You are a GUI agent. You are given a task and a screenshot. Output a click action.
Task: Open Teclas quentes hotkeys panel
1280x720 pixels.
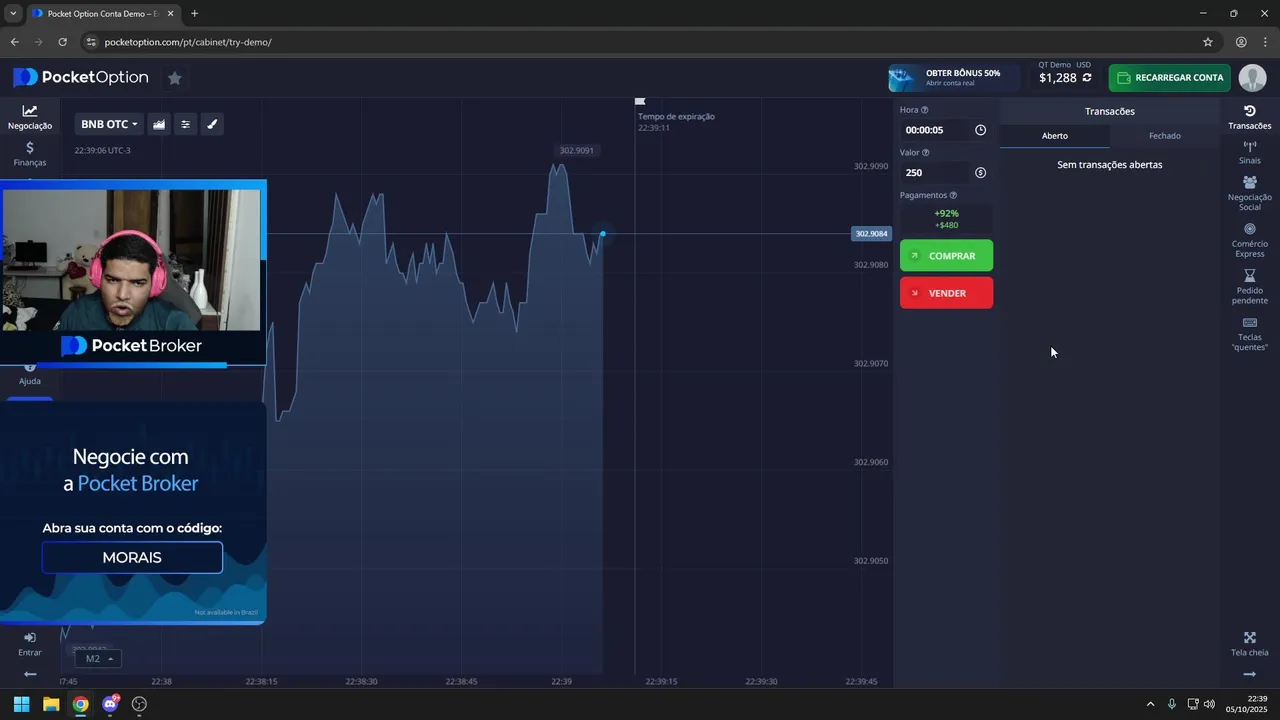(1250, 334)
